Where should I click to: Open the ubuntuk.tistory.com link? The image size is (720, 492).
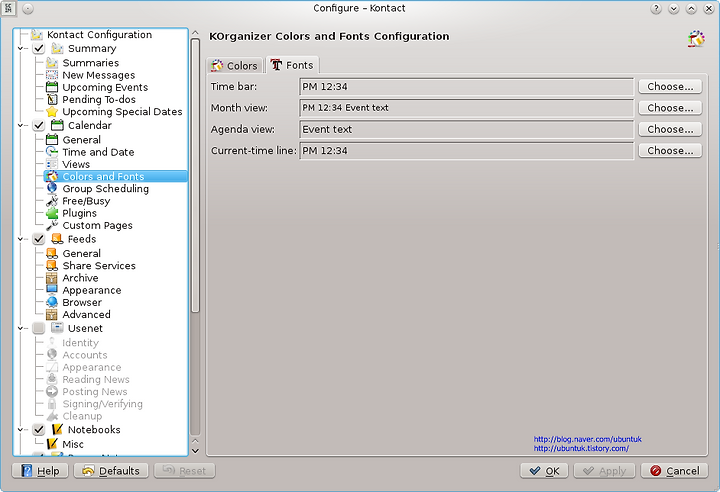tap(581, 448)
